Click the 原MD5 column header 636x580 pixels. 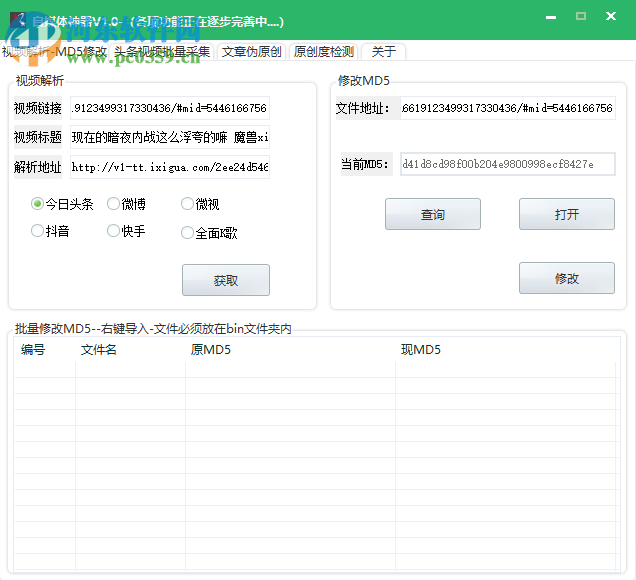coord(290,350)
